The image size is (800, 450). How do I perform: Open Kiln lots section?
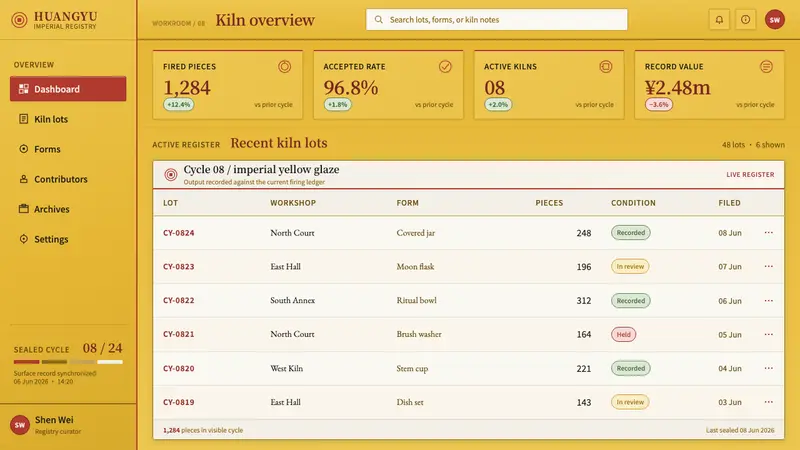(68, 119)
